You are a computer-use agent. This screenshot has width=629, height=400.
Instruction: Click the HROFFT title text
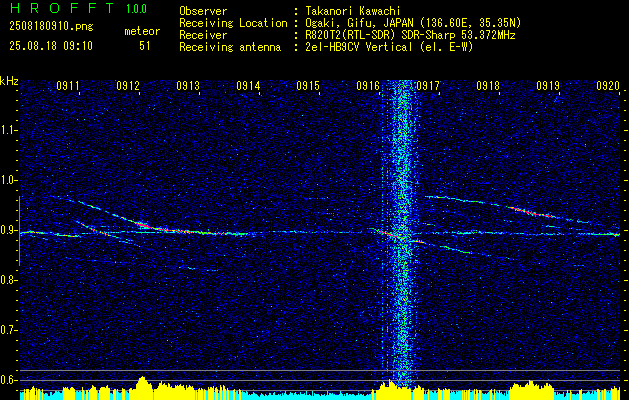pyautogui.click(x=62, y=8)
